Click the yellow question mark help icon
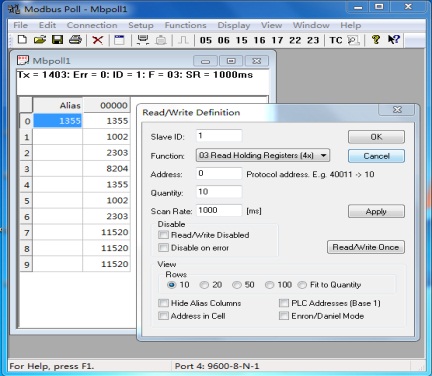Viewport: 432px width, 376px height. coord(376,40)
